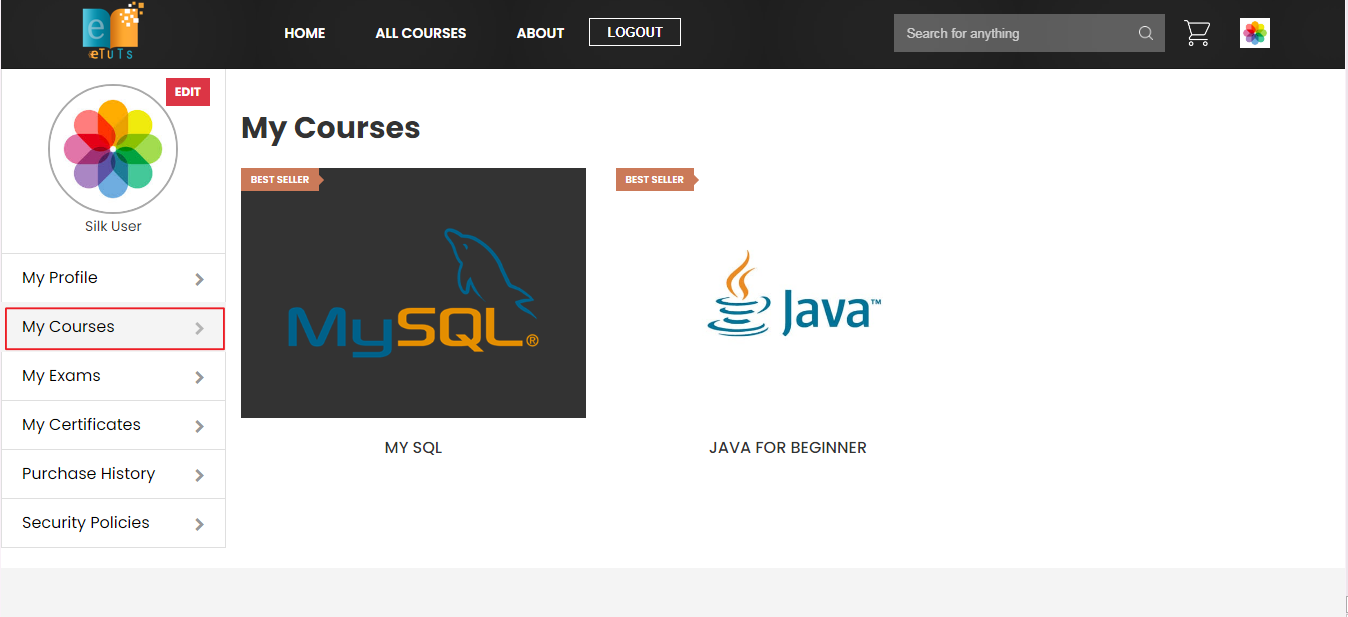The image size is (1348, 617).
Task: Click the eTuts logo in header
Action: 113,31
